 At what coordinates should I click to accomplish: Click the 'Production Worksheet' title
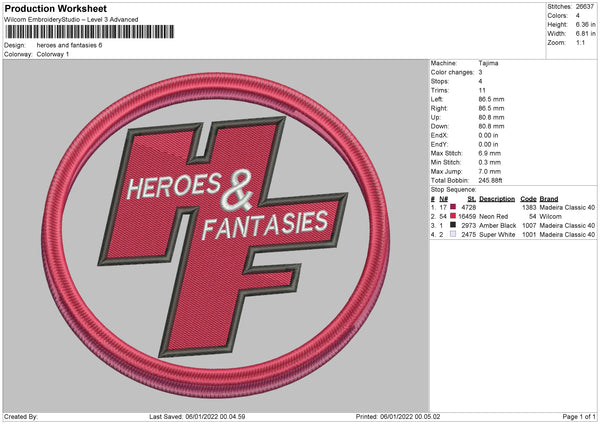(x=55, y=8)
